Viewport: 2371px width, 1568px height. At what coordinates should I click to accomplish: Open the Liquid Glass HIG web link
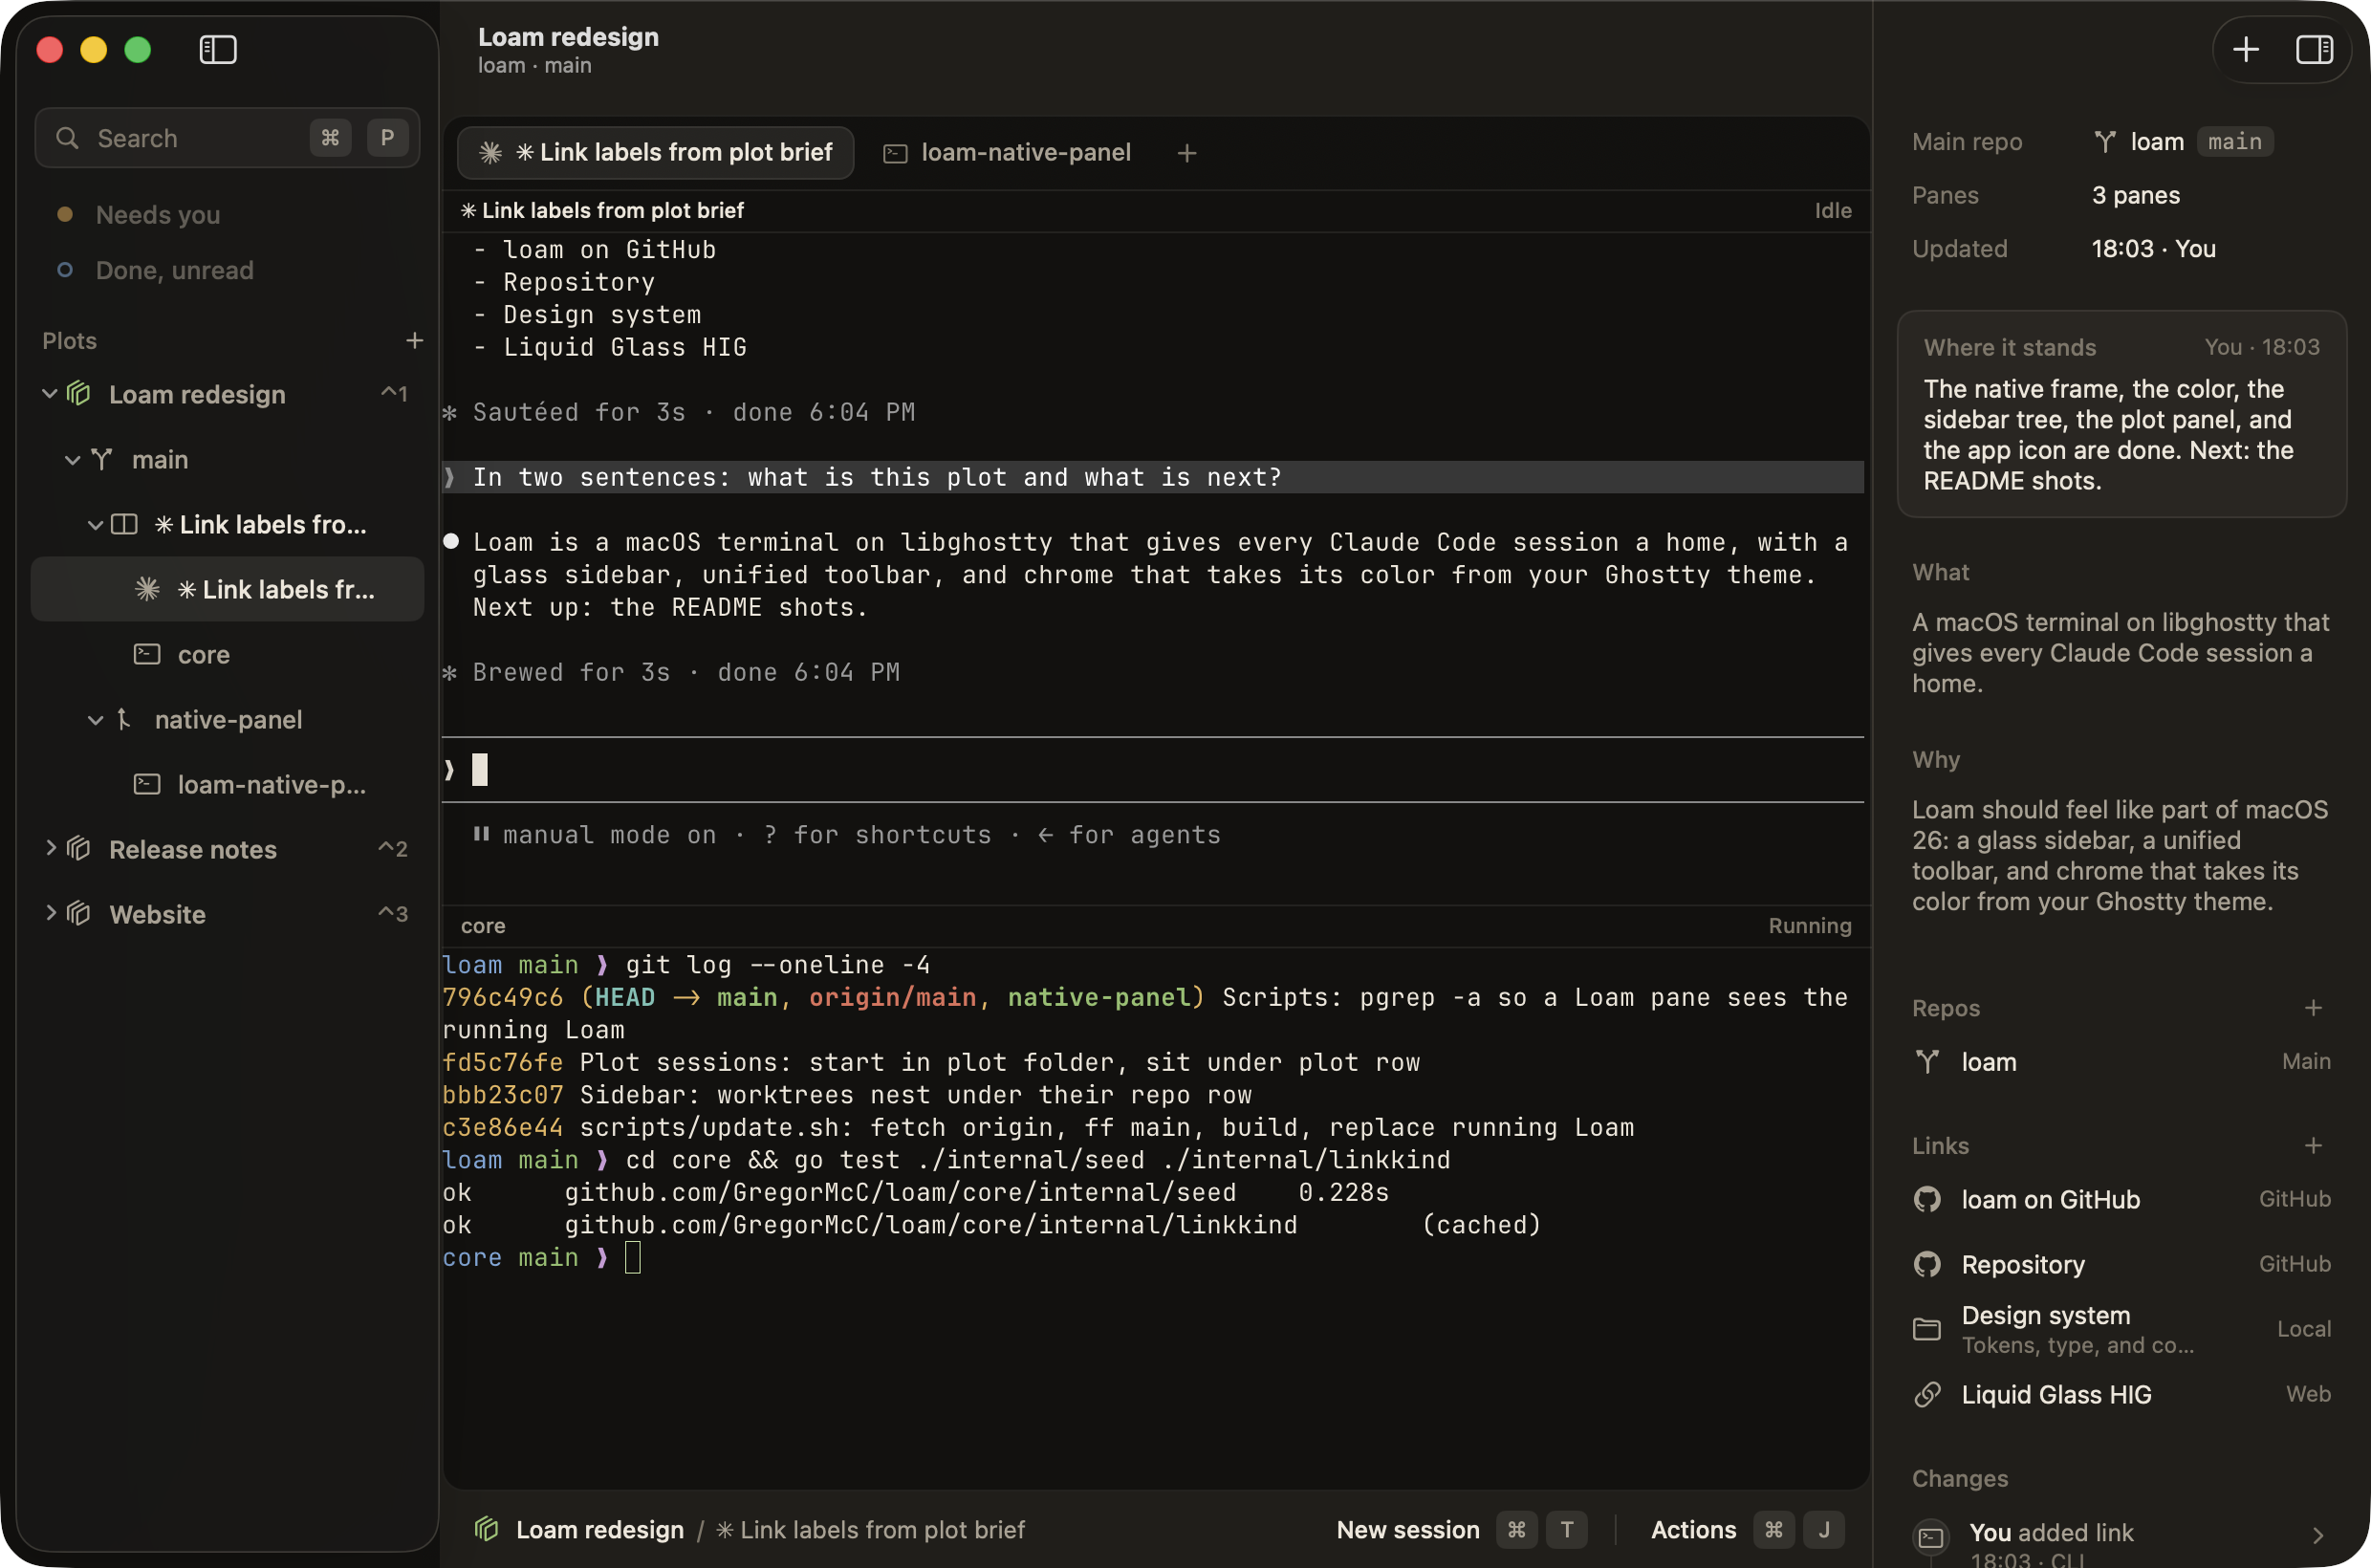pyautogui.click(x=2121, y=1395)
